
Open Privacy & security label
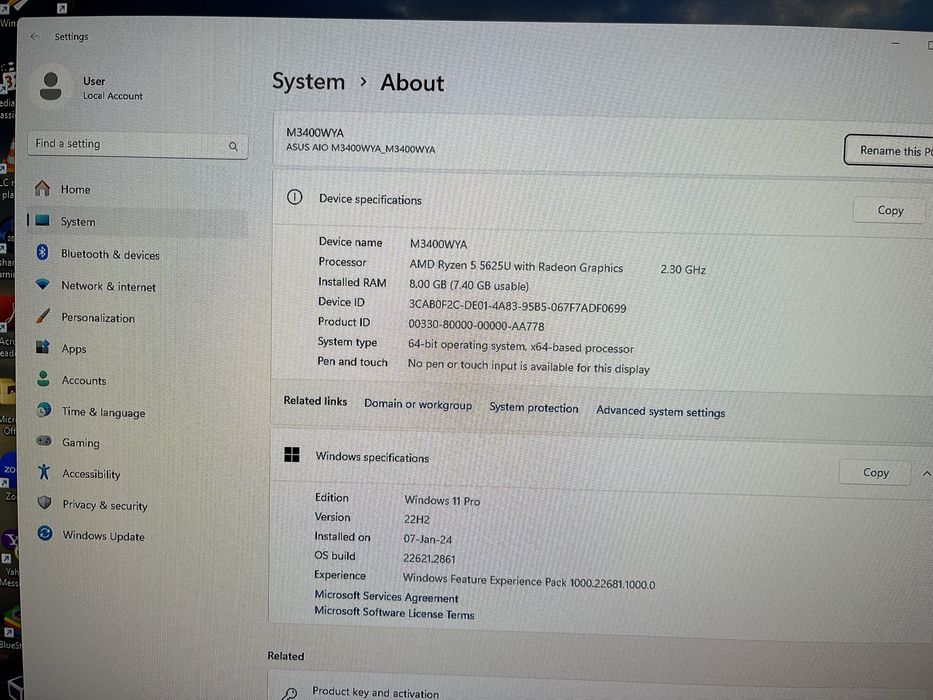coord(105,505)
